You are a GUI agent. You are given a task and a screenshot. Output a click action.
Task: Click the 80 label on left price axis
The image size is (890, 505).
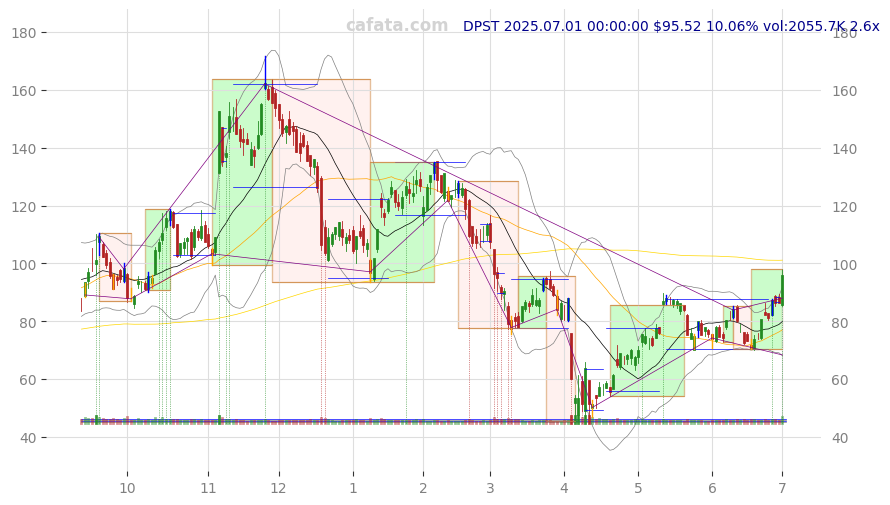click(x=27, y=322)
